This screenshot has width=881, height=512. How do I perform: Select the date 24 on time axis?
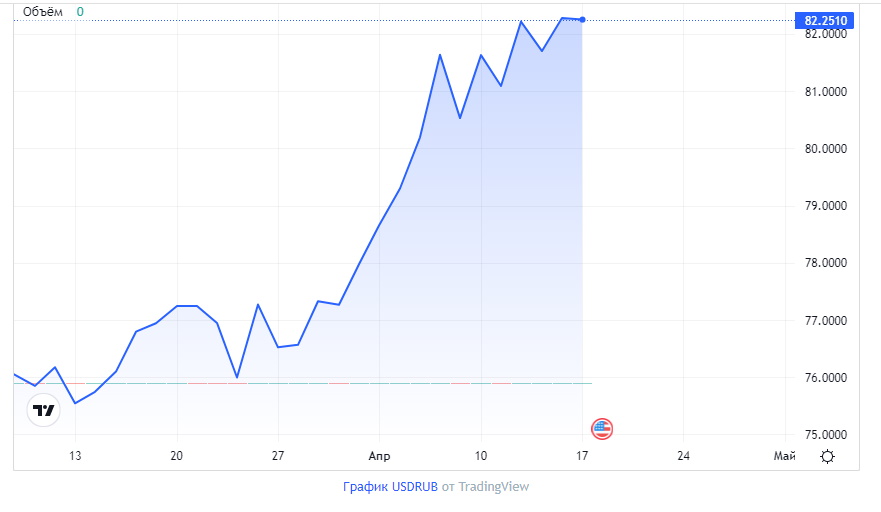pyautogui.click(x=683, y=456)
